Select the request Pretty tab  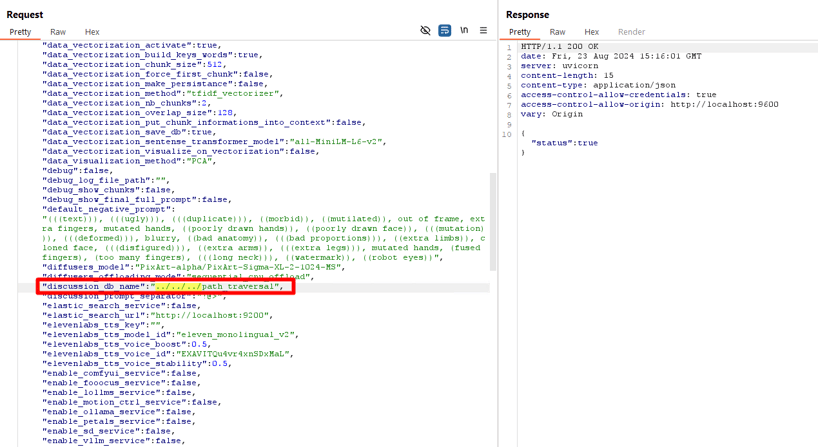20,32
